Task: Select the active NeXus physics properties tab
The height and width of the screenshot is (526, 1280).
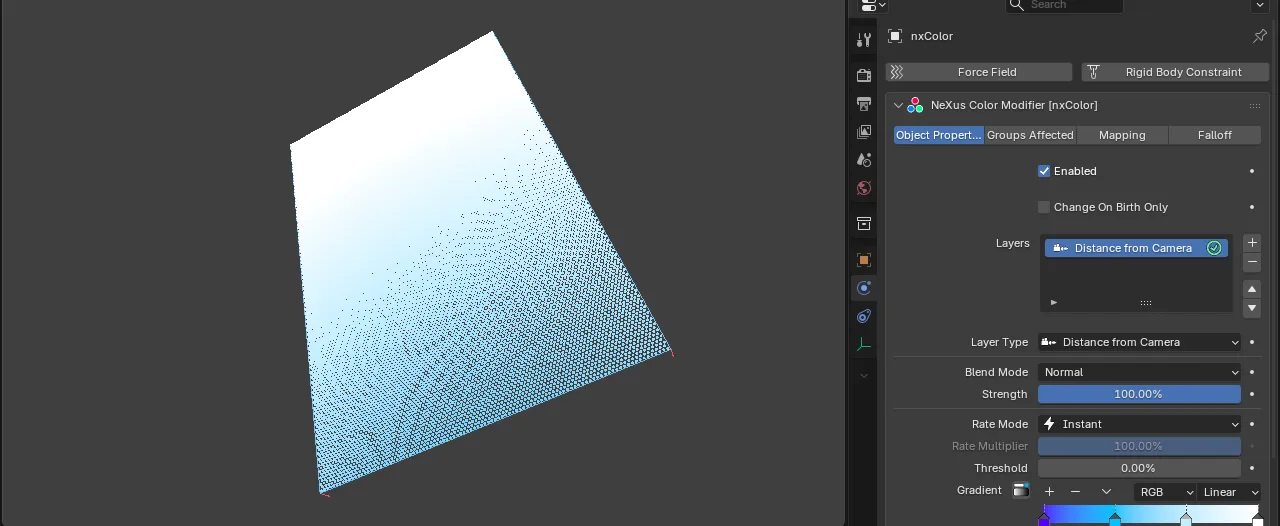Action: [x=864, y=288]
